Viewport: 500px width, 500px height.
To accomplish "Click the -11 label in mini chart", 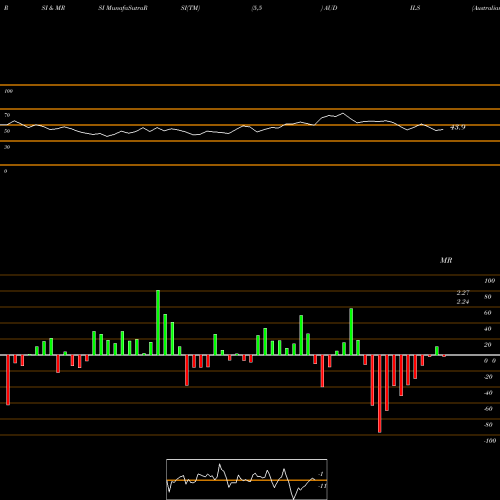I will click(322, 486).
